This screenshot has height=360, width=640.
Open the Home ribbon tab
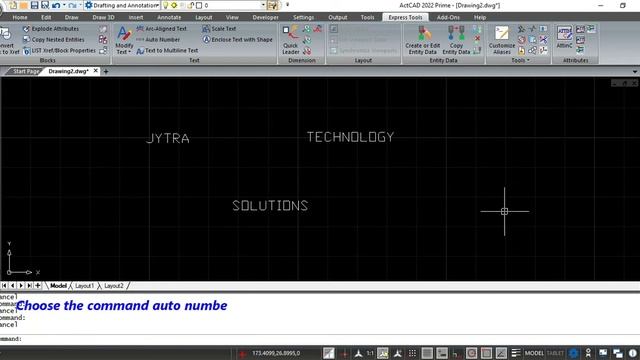[20, 18]
